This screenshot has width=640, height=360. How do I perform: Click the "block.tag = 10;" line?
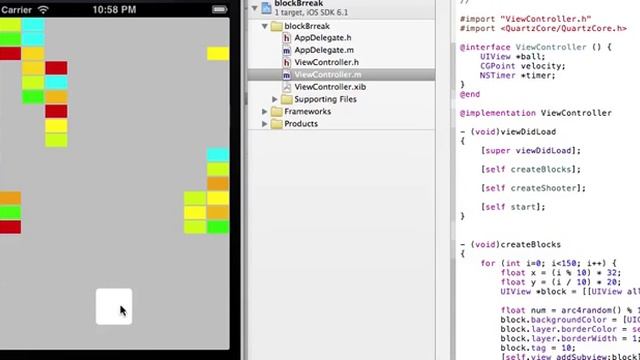click(538, 348)
